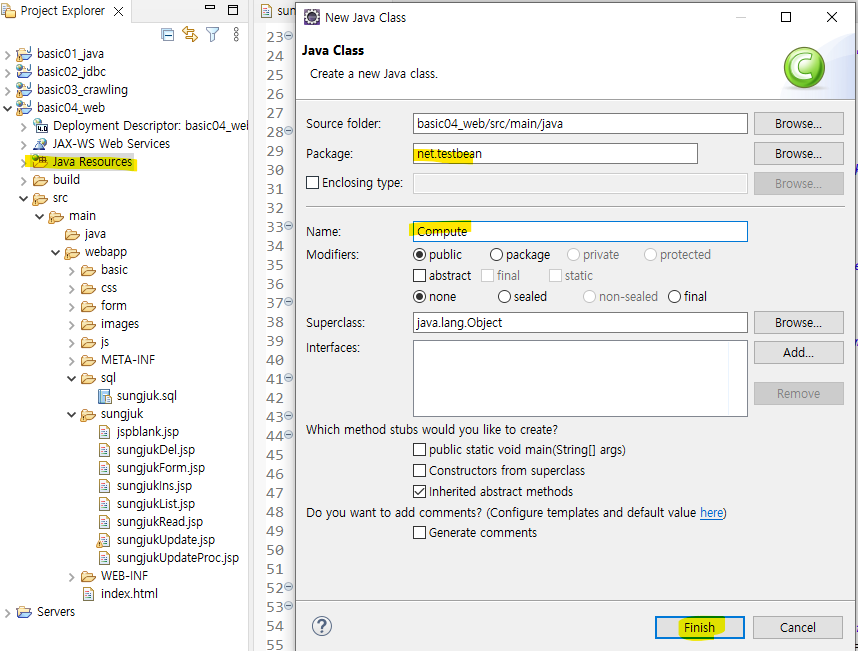858x651 pixels.
Task: Click Collapse All icon in Project Explorer
Action: tap(167, 35)
